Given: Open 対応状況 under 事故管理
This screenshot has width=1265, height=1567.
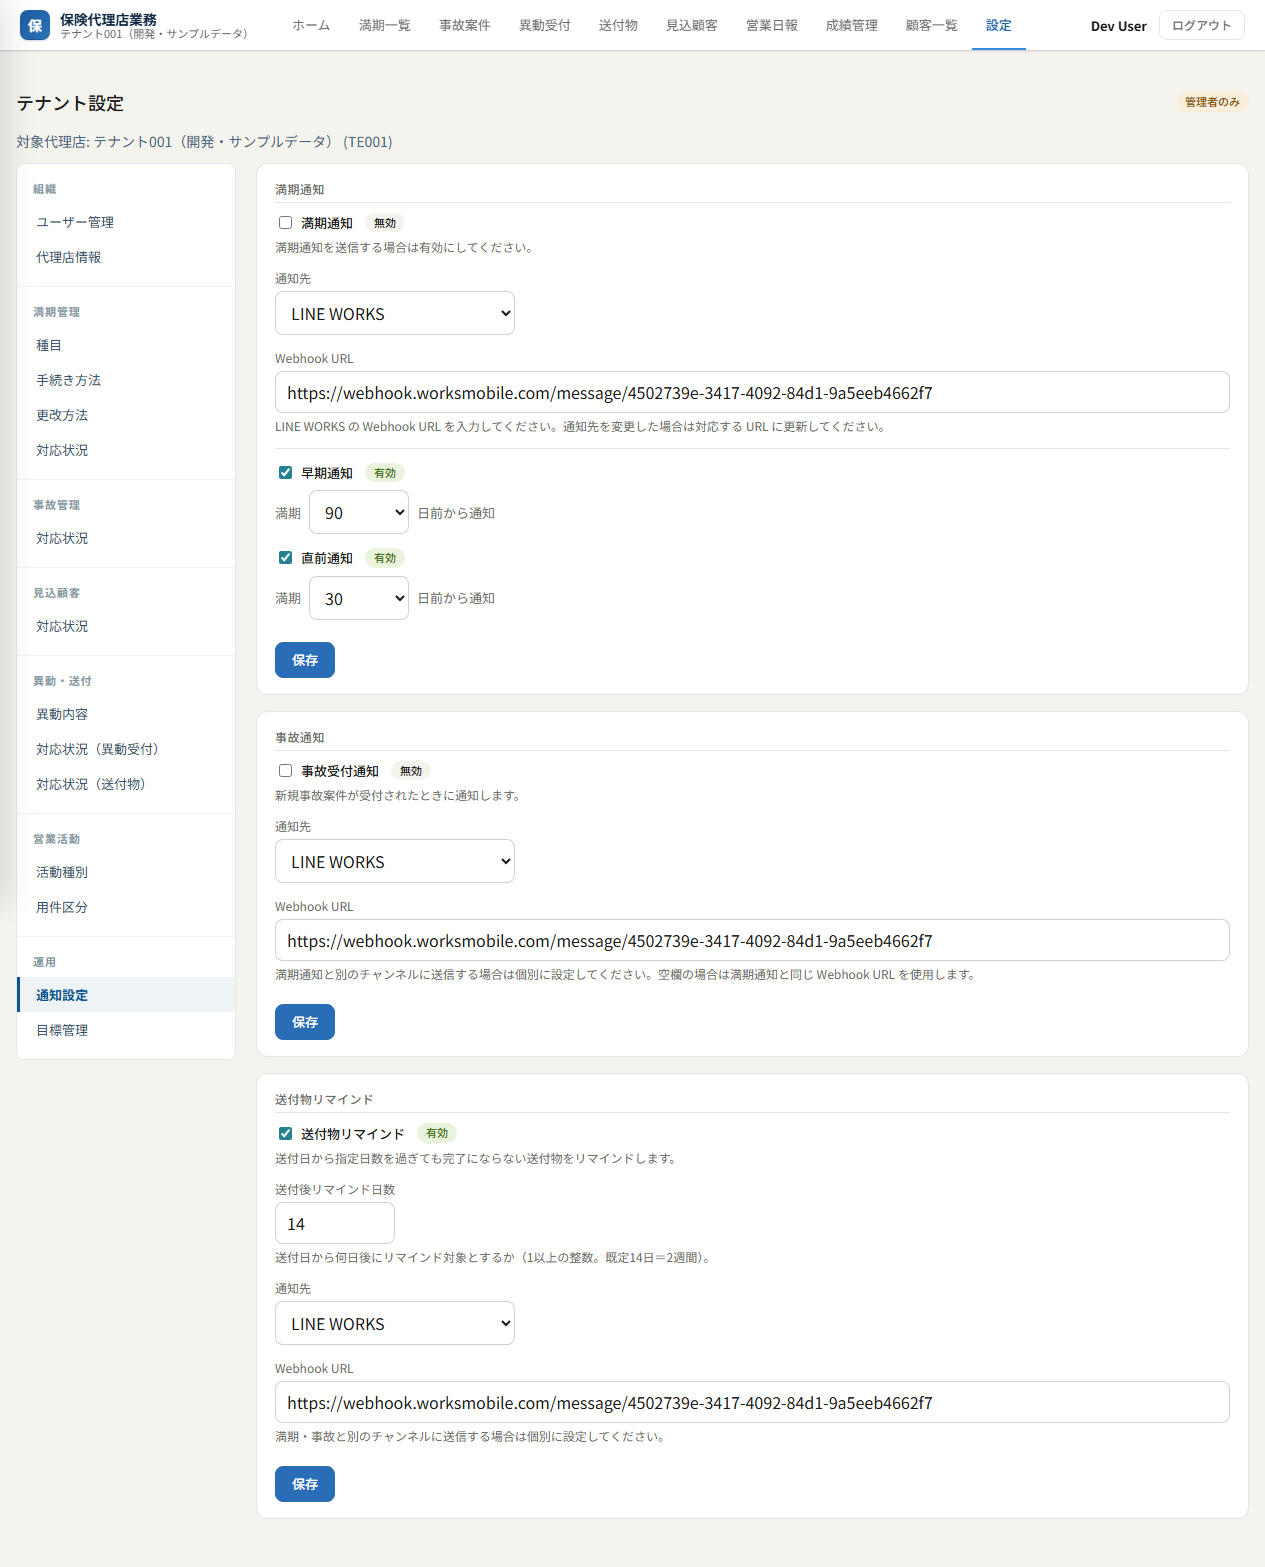Looking at the screenshot, I should pos(126,538).
